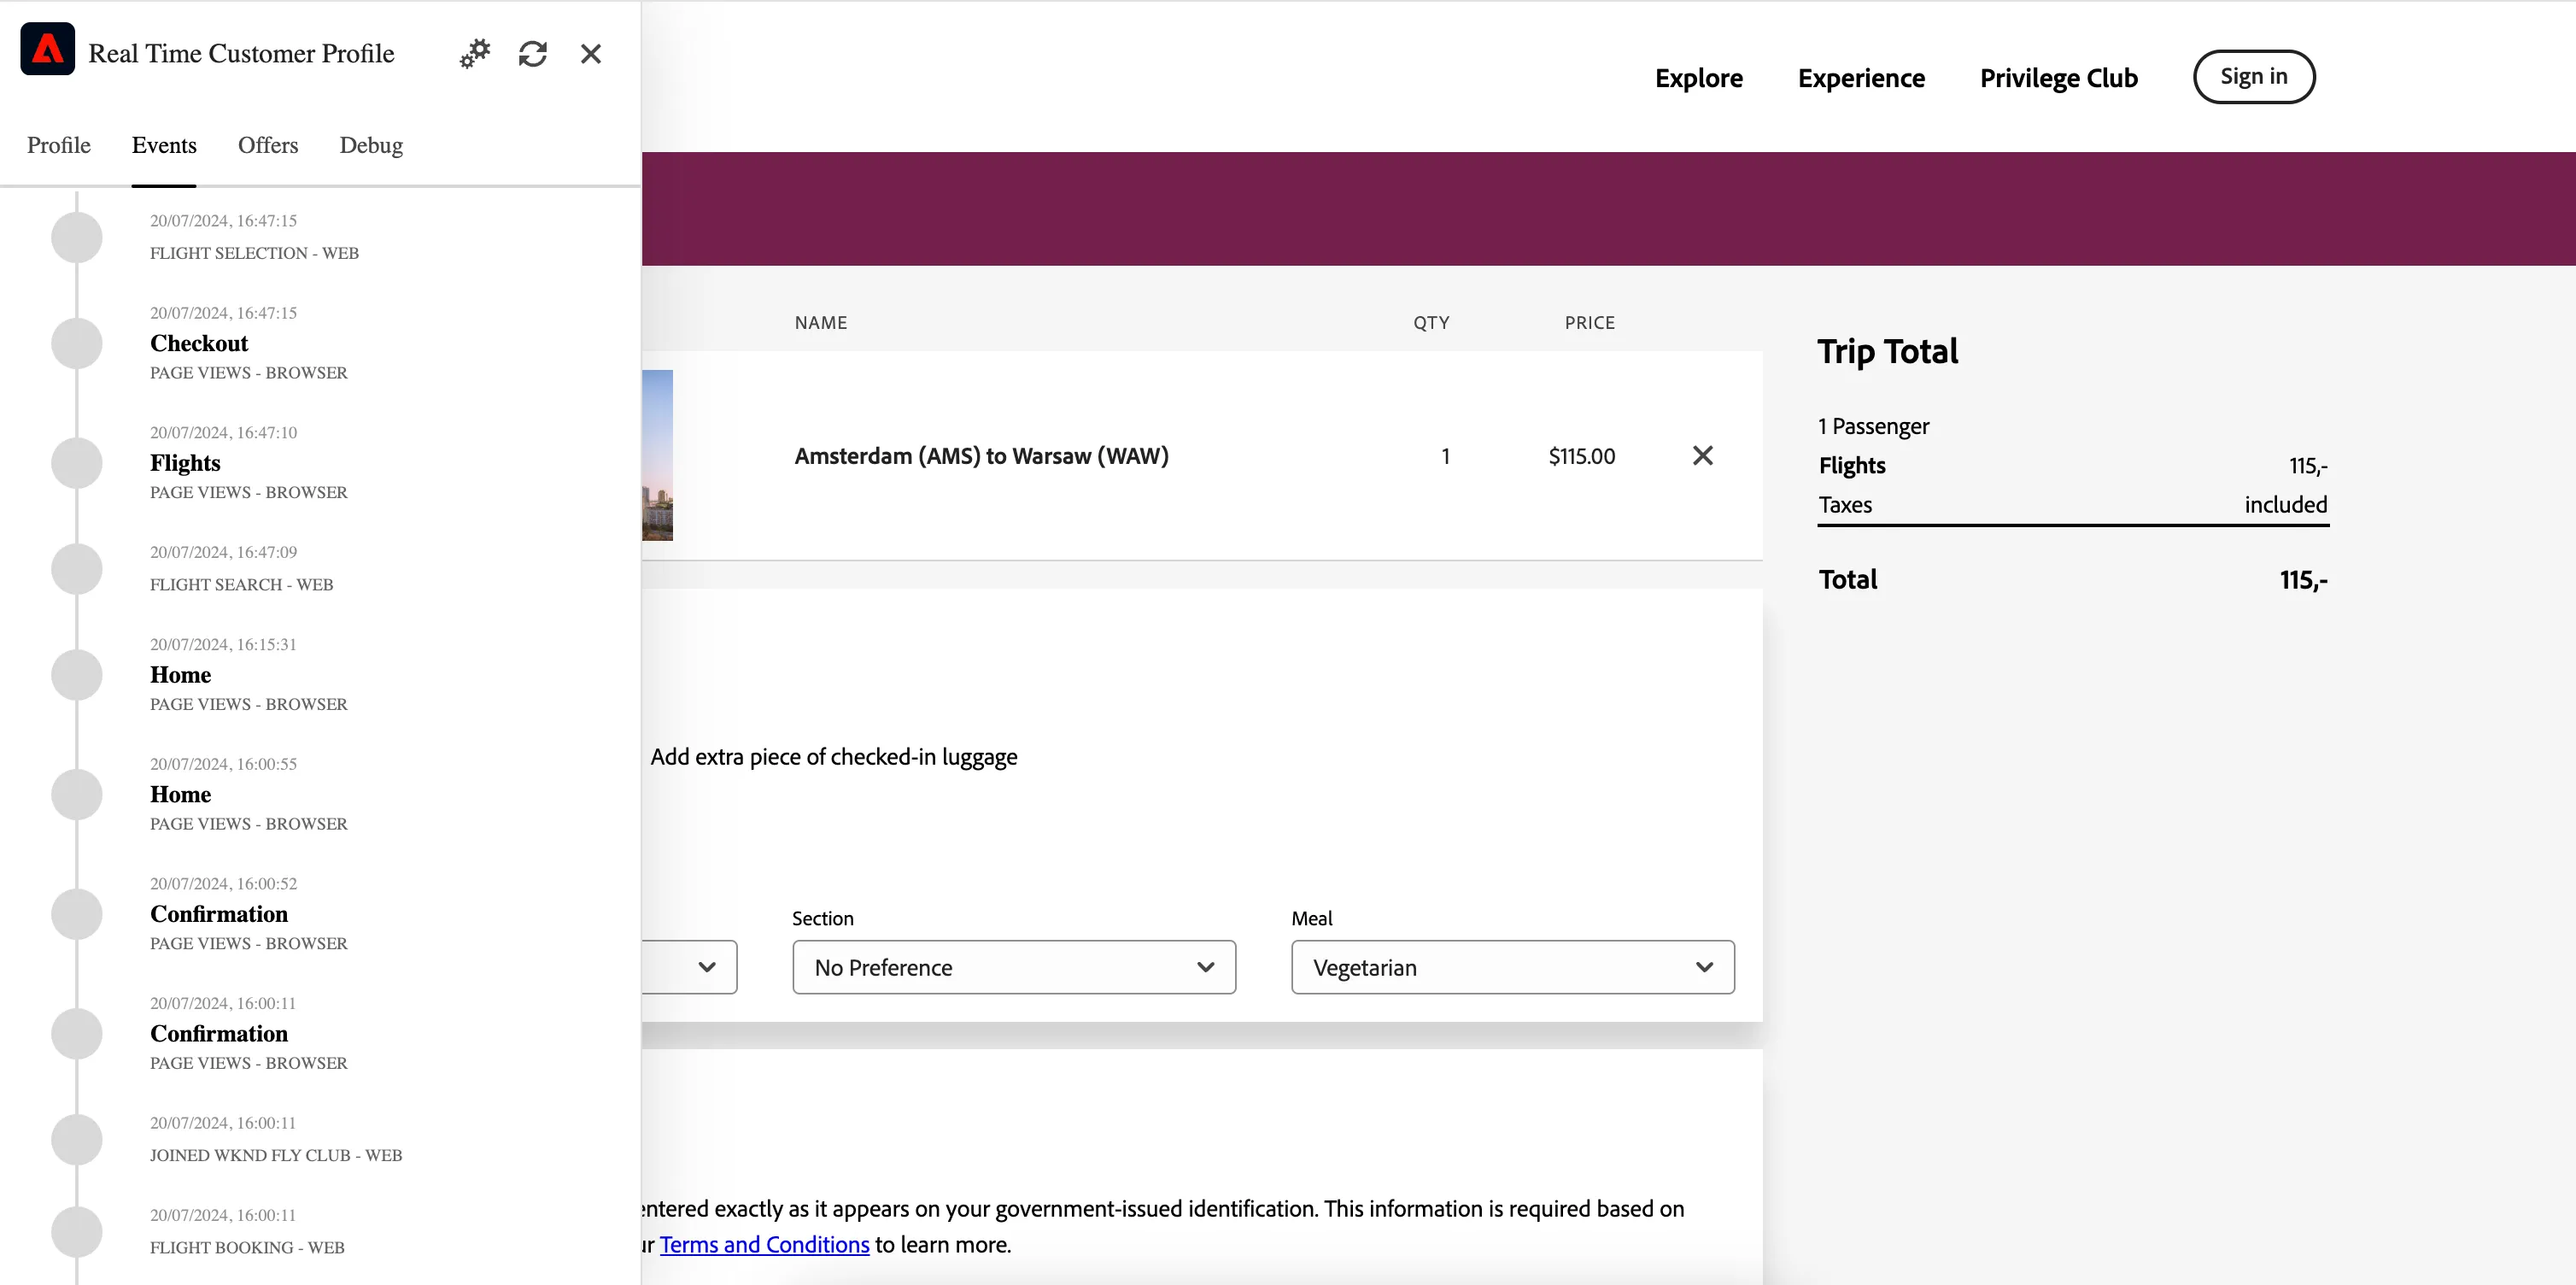Click the Flights event timeline marker circle
2576x1285 pixels.
tap(77, 463)
